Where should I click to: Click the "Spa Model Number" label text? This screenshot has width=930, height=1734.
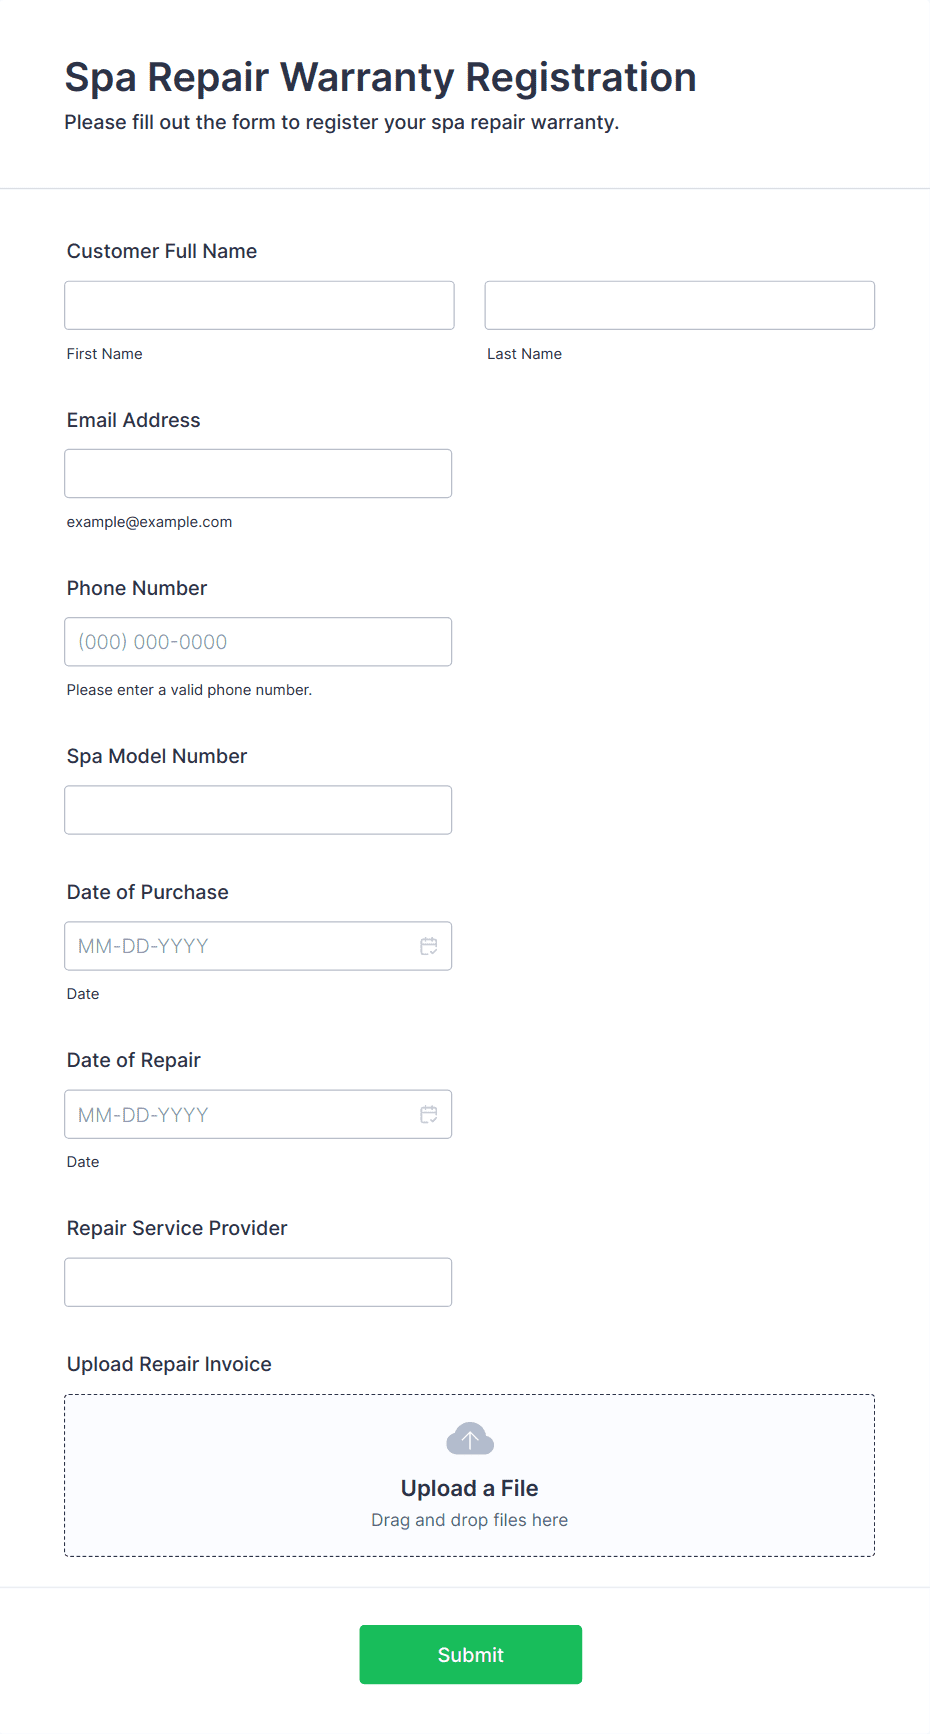[x=157, y=756]
